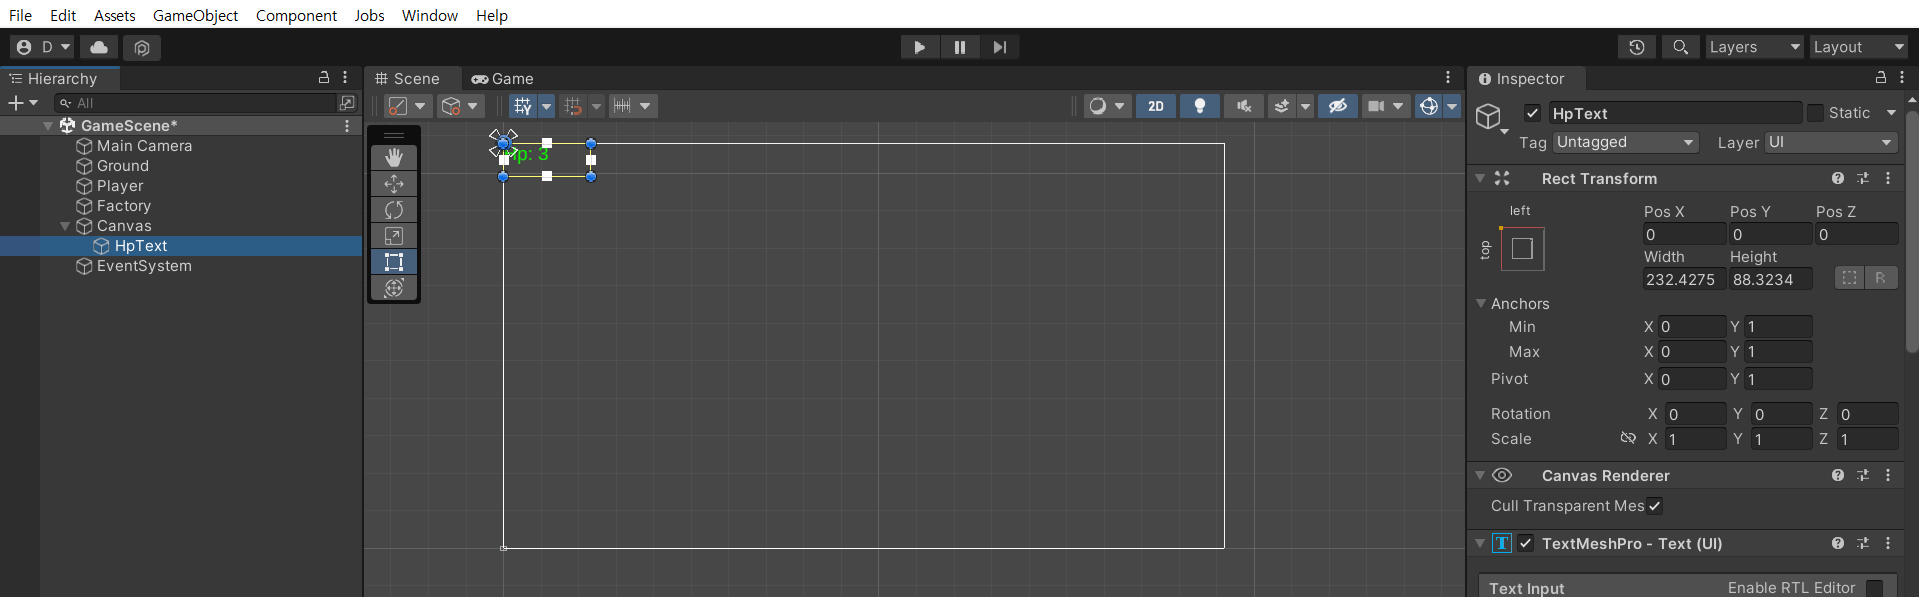Select Player in the Hierarchy
1919x597 pixels.
[120, 186]
